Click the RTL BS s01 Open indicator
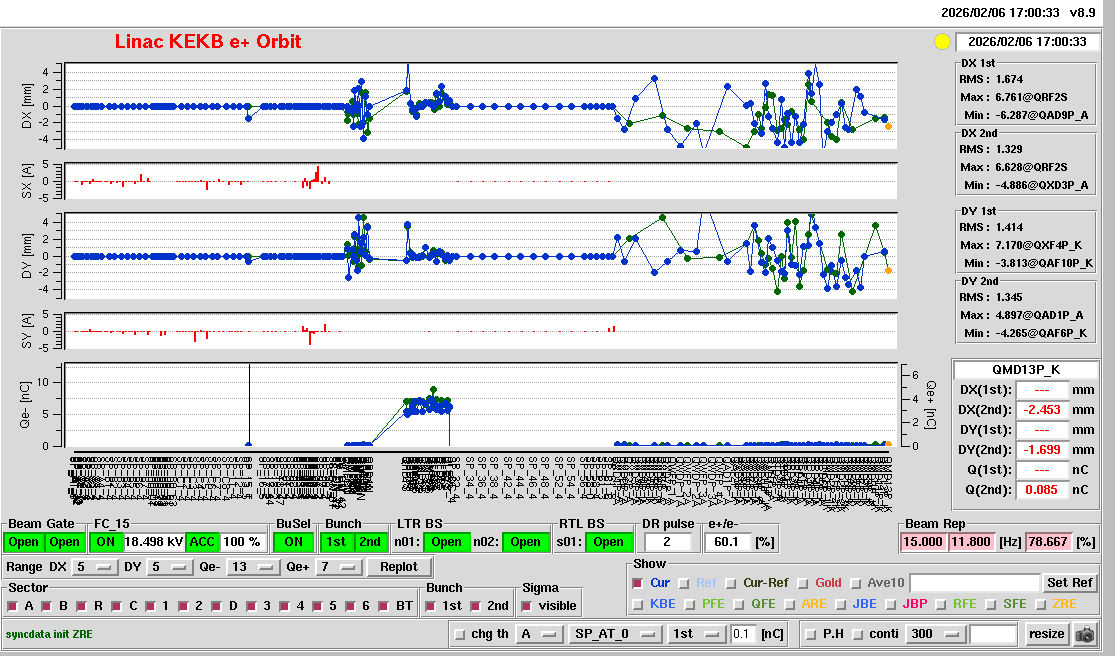 coord(607,542)
